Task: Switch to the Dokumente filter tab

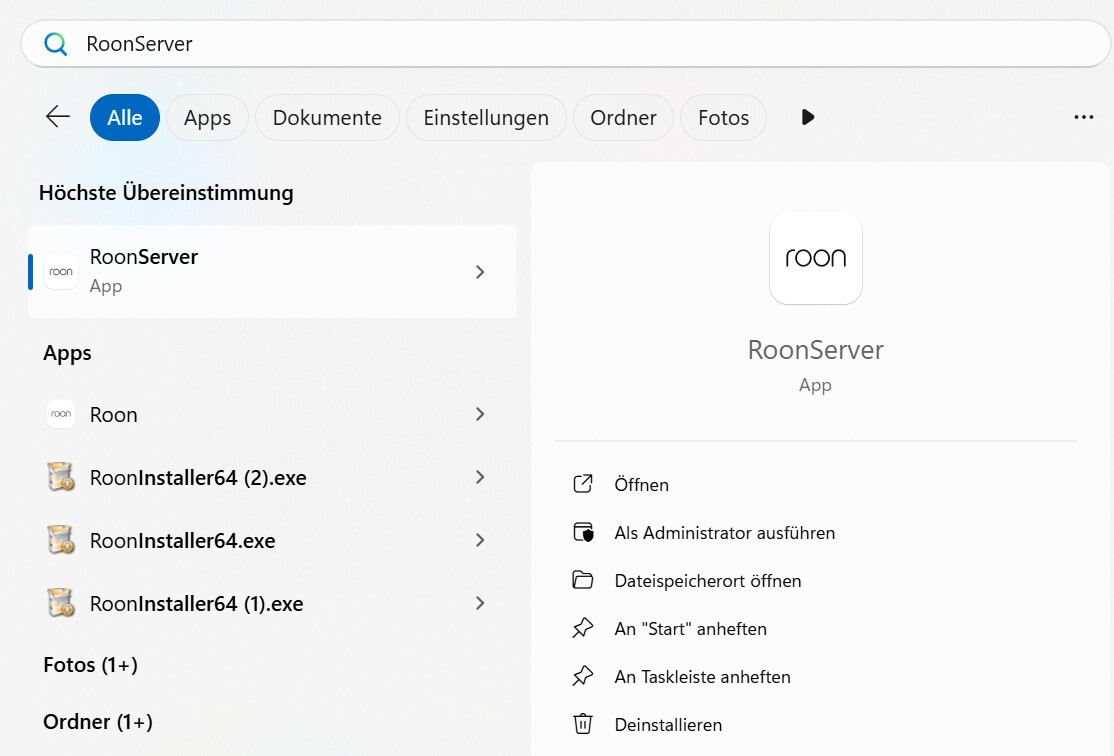Action: [x=326, y=117]
